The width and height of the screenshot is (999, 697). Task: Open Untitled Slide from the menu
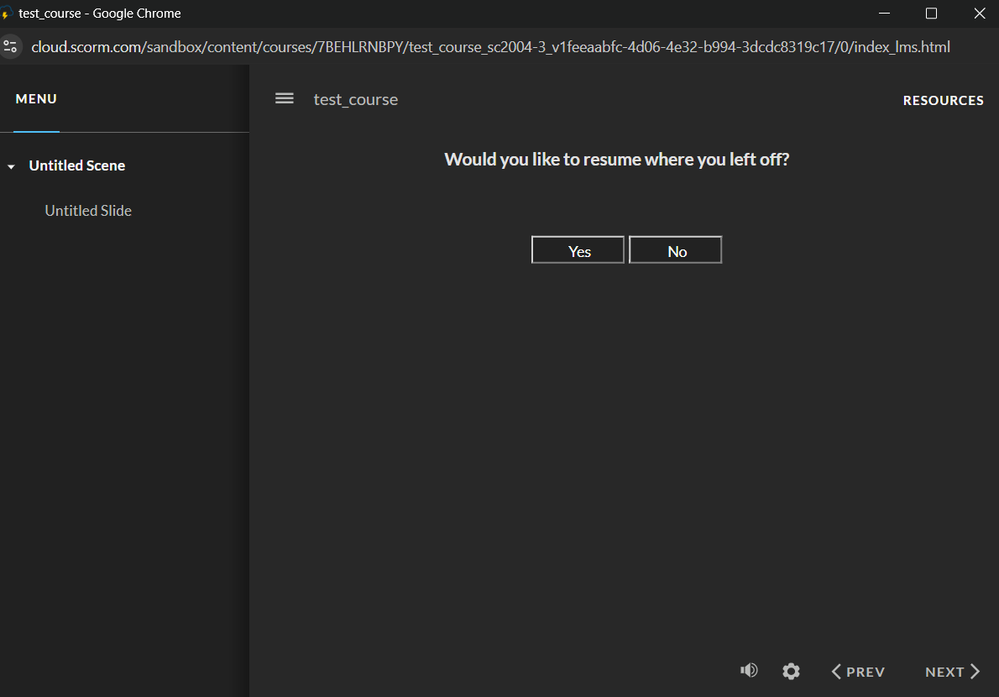click(88, 210)
